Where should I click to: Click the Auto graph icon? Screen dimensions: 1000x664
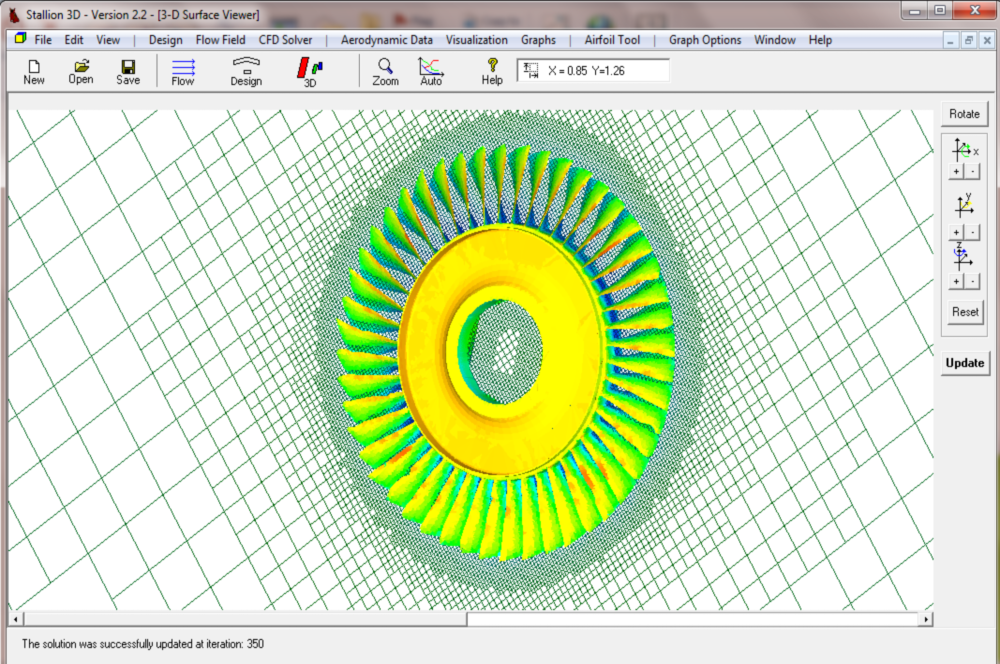(x=430, y=71)
